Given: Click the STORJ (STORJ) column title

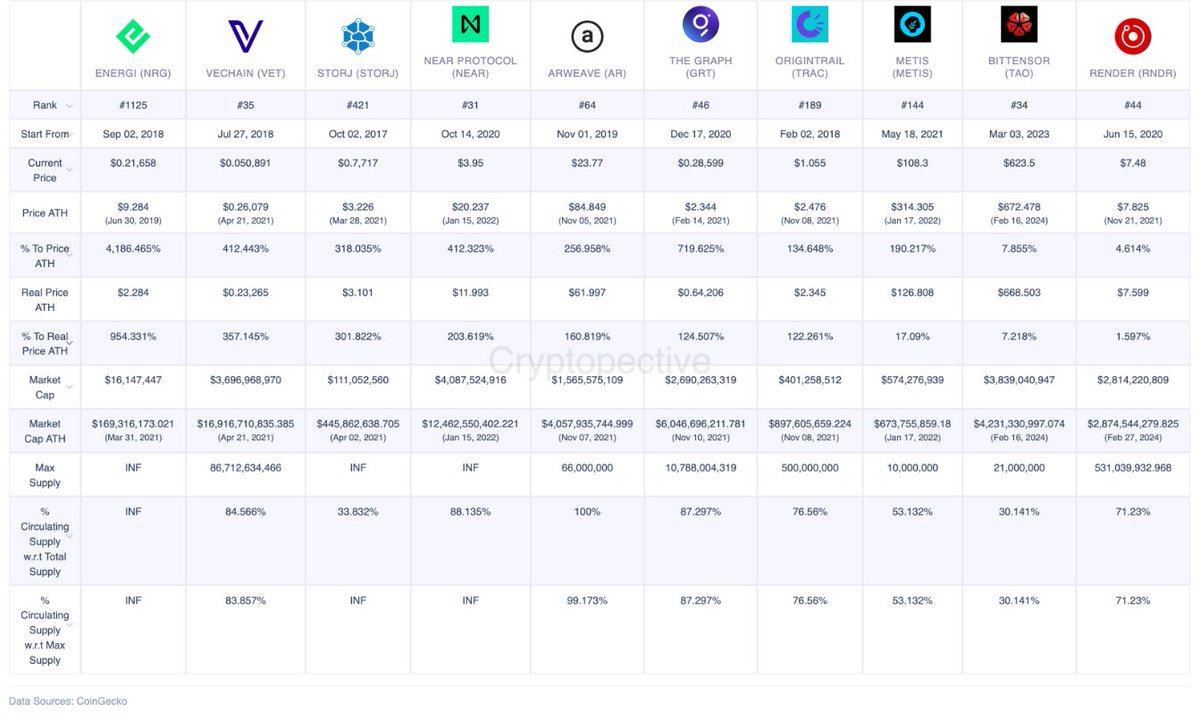Looking at the screenshot, I should pos(357,74).
